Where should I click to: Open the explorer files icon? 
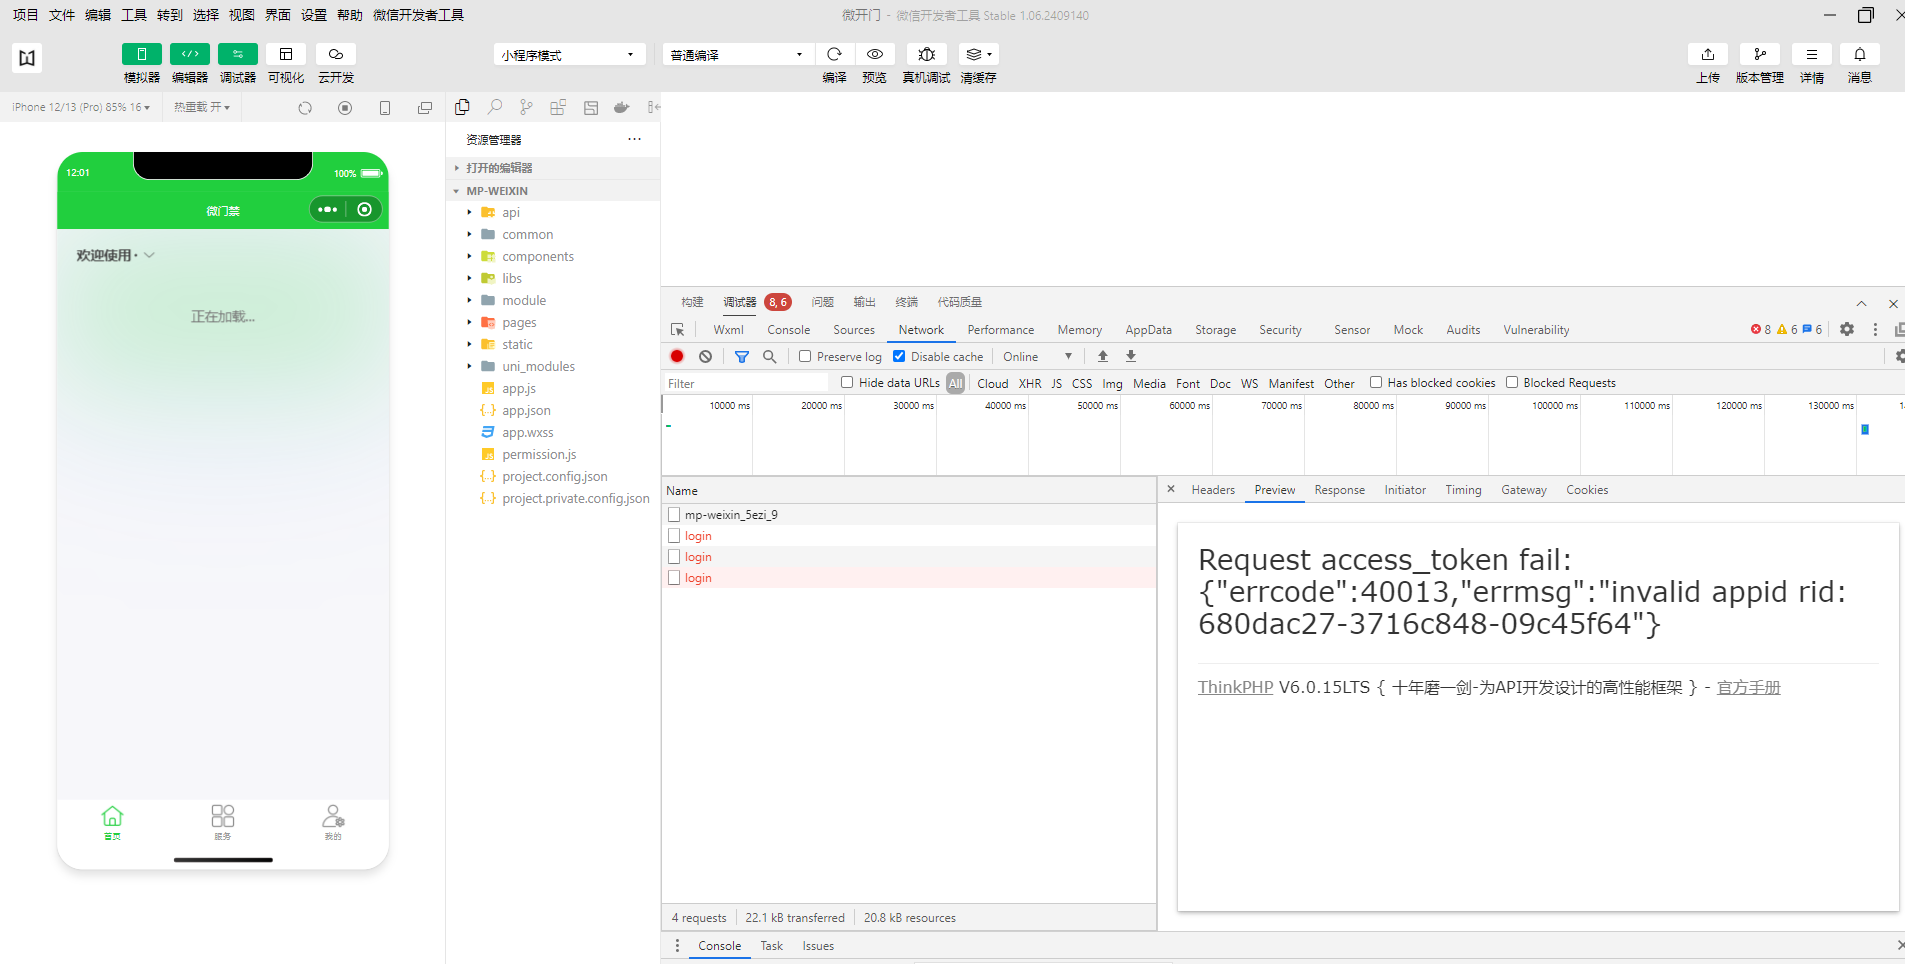[x=462, y=107]
